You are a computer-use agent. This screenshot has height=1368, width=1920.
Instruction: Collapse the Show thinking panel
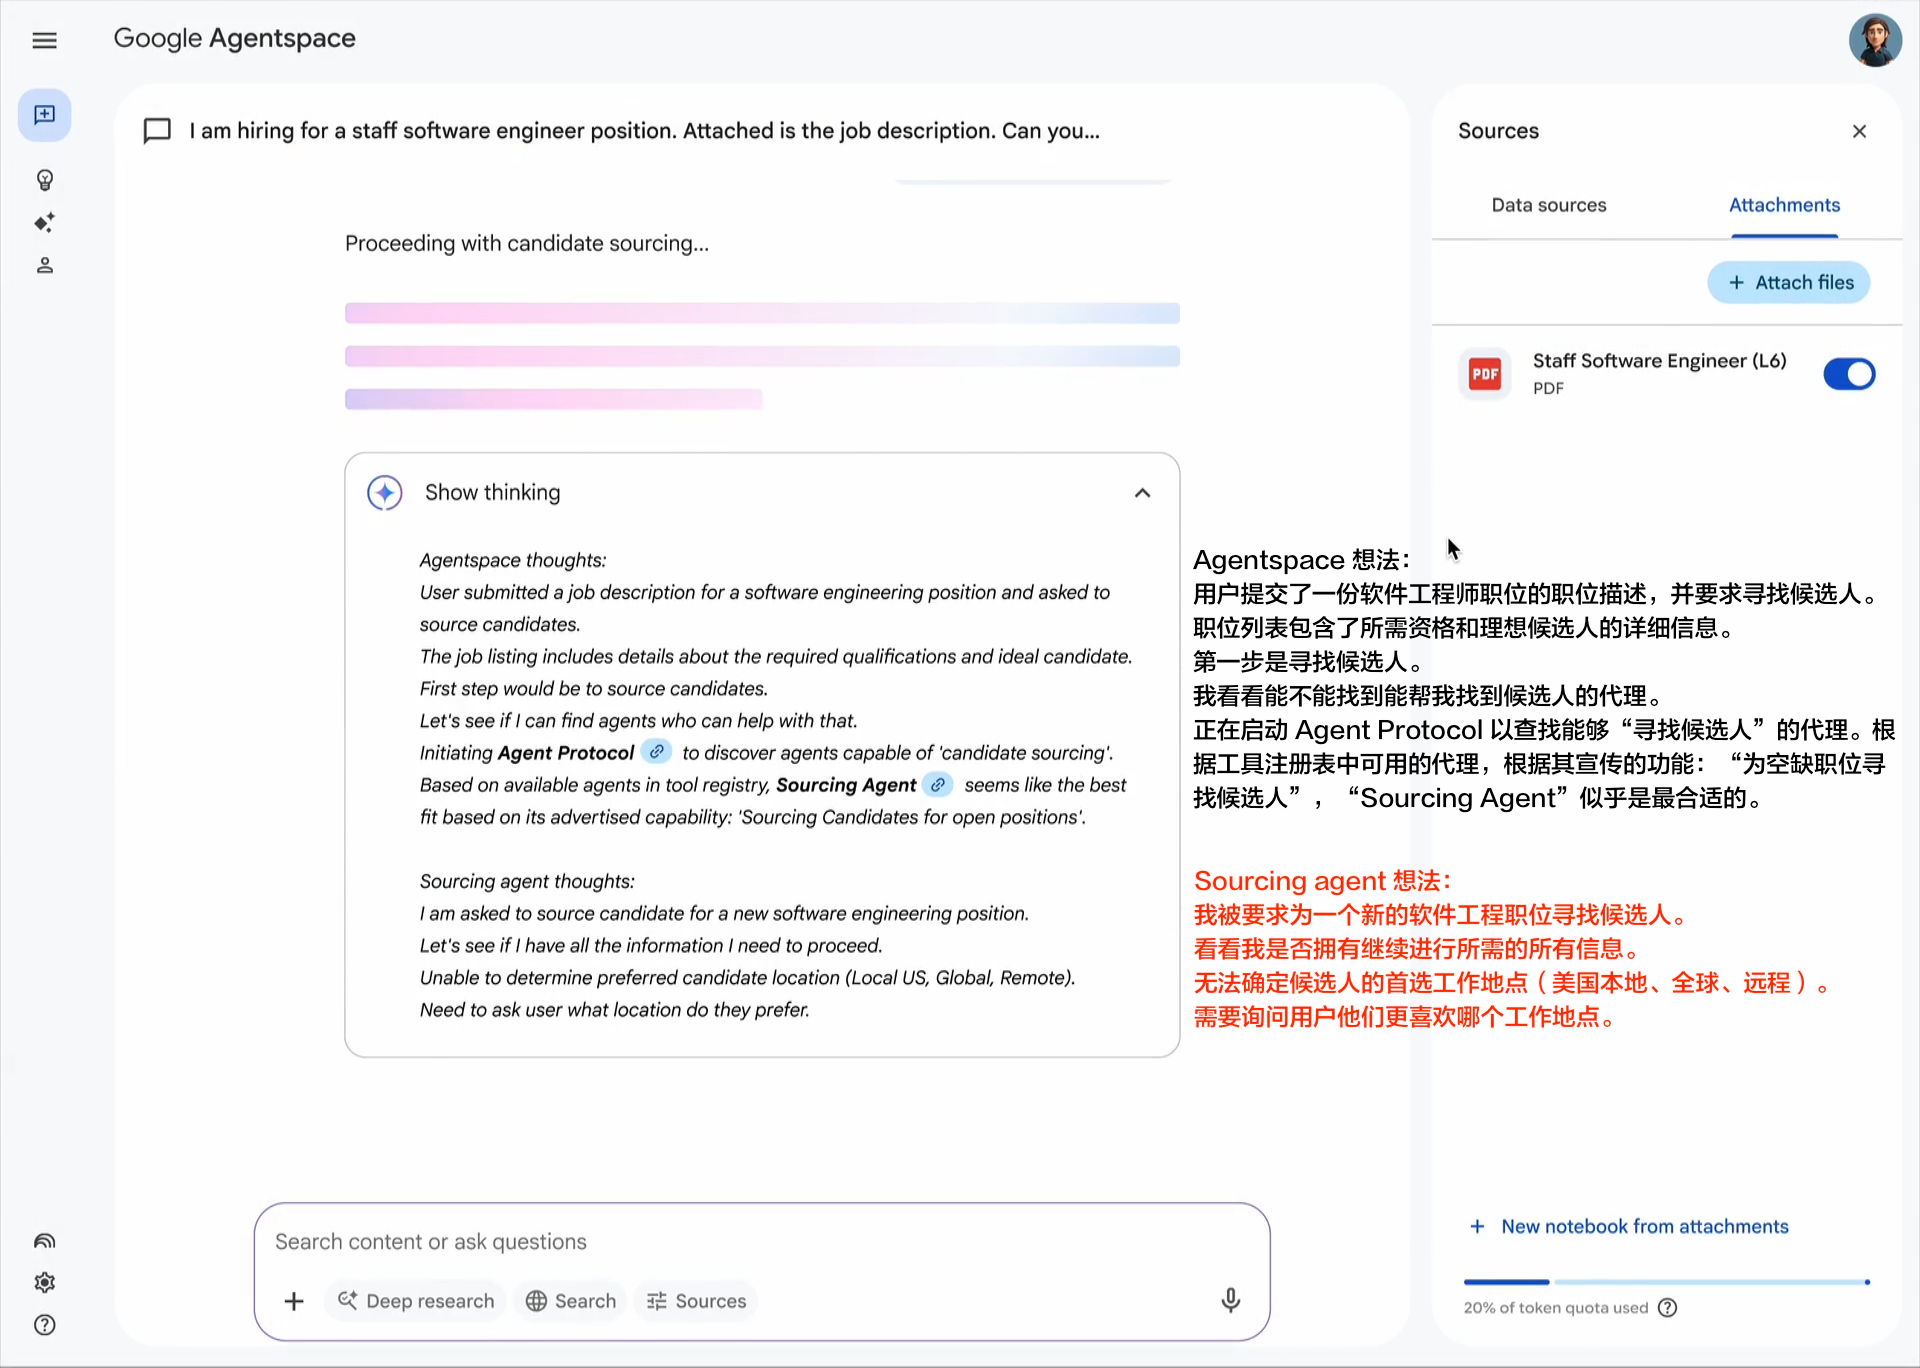click(1142, 493)
